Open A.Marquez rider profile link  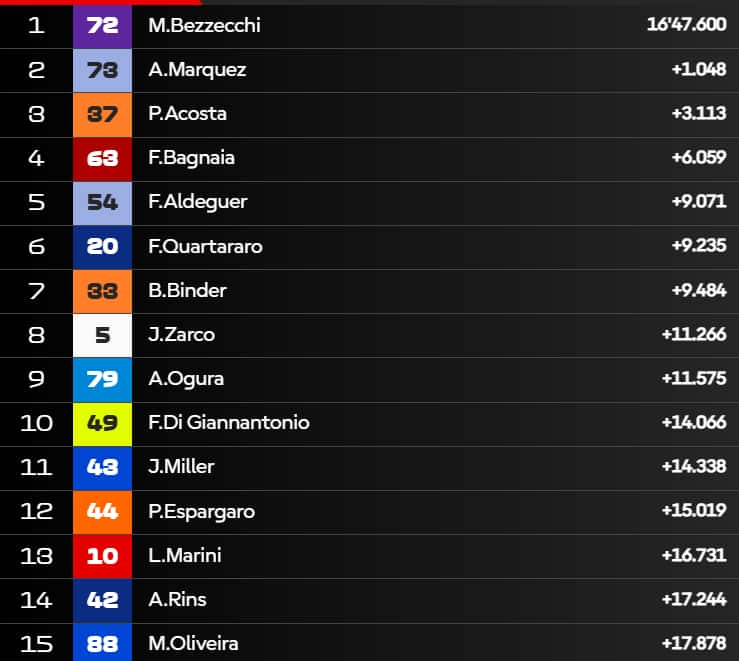pyautogui.click(x=197, y=70)
